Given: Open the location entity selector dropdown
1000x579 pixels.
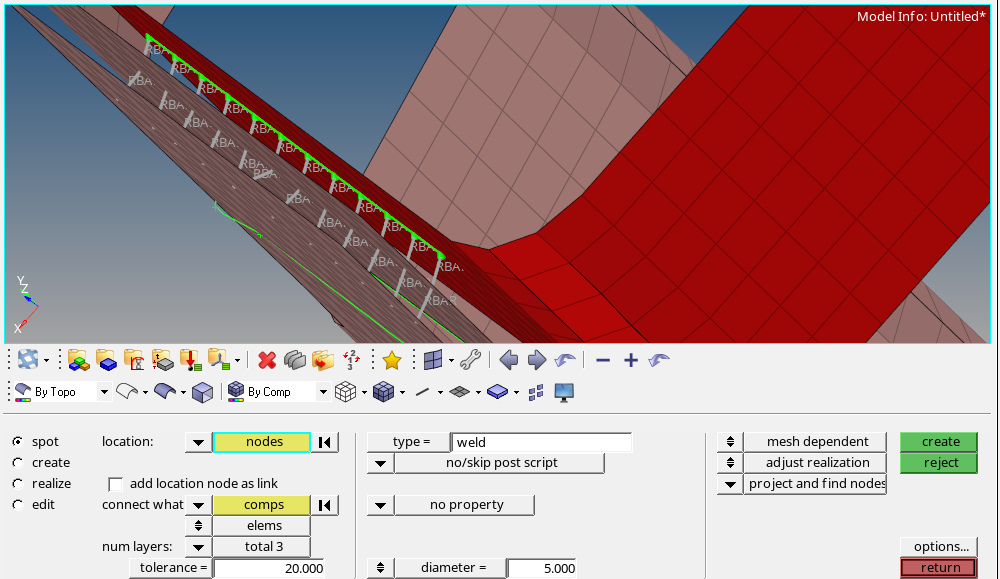Looking at the screenshot, I should click(197, 441).
